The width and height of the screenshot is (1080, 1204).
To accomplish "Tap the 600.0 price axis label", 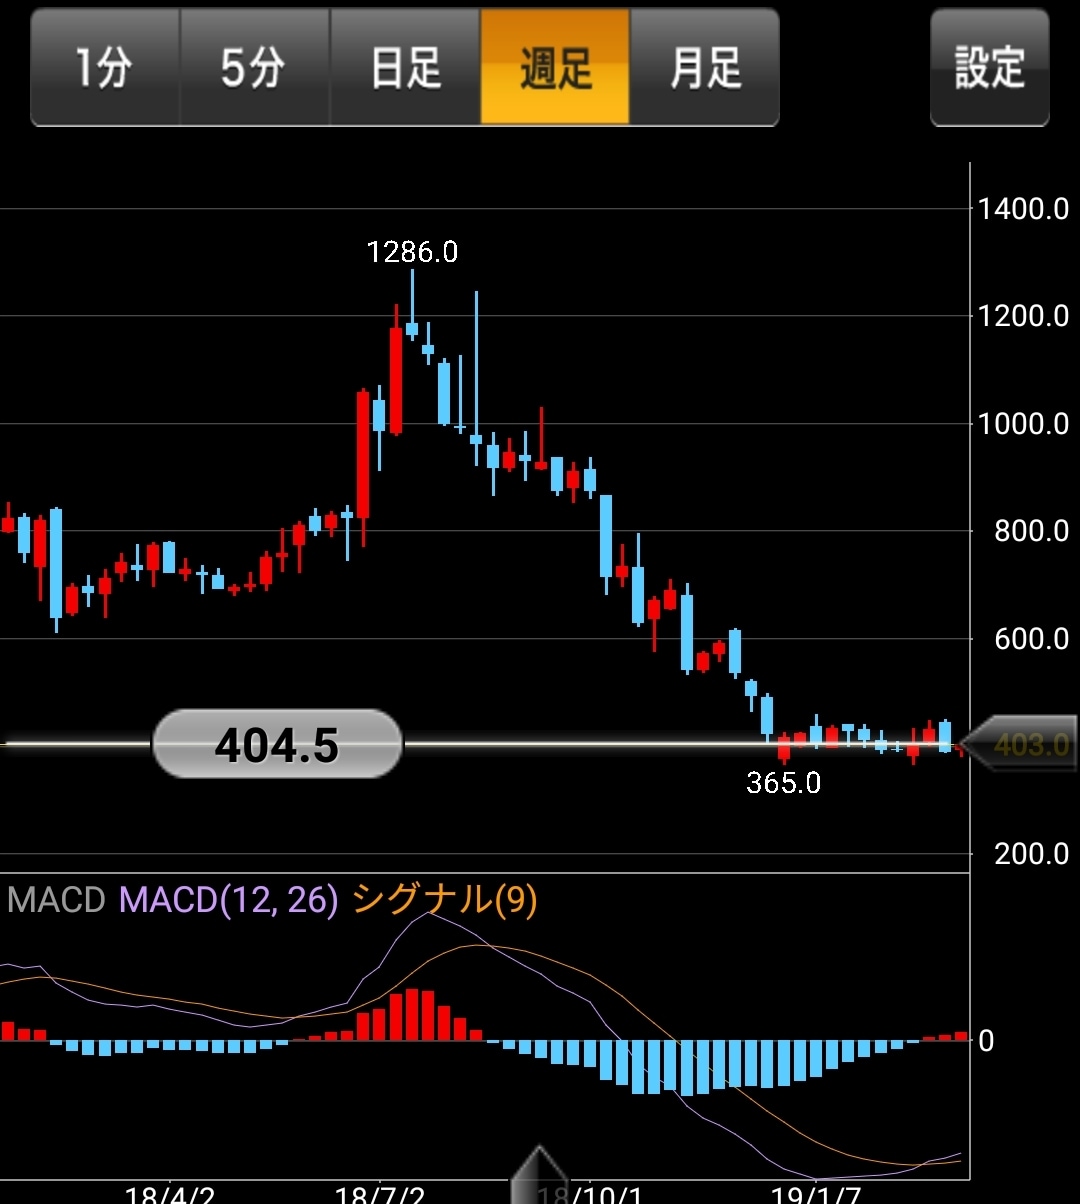I will (x=1031, y=638).
